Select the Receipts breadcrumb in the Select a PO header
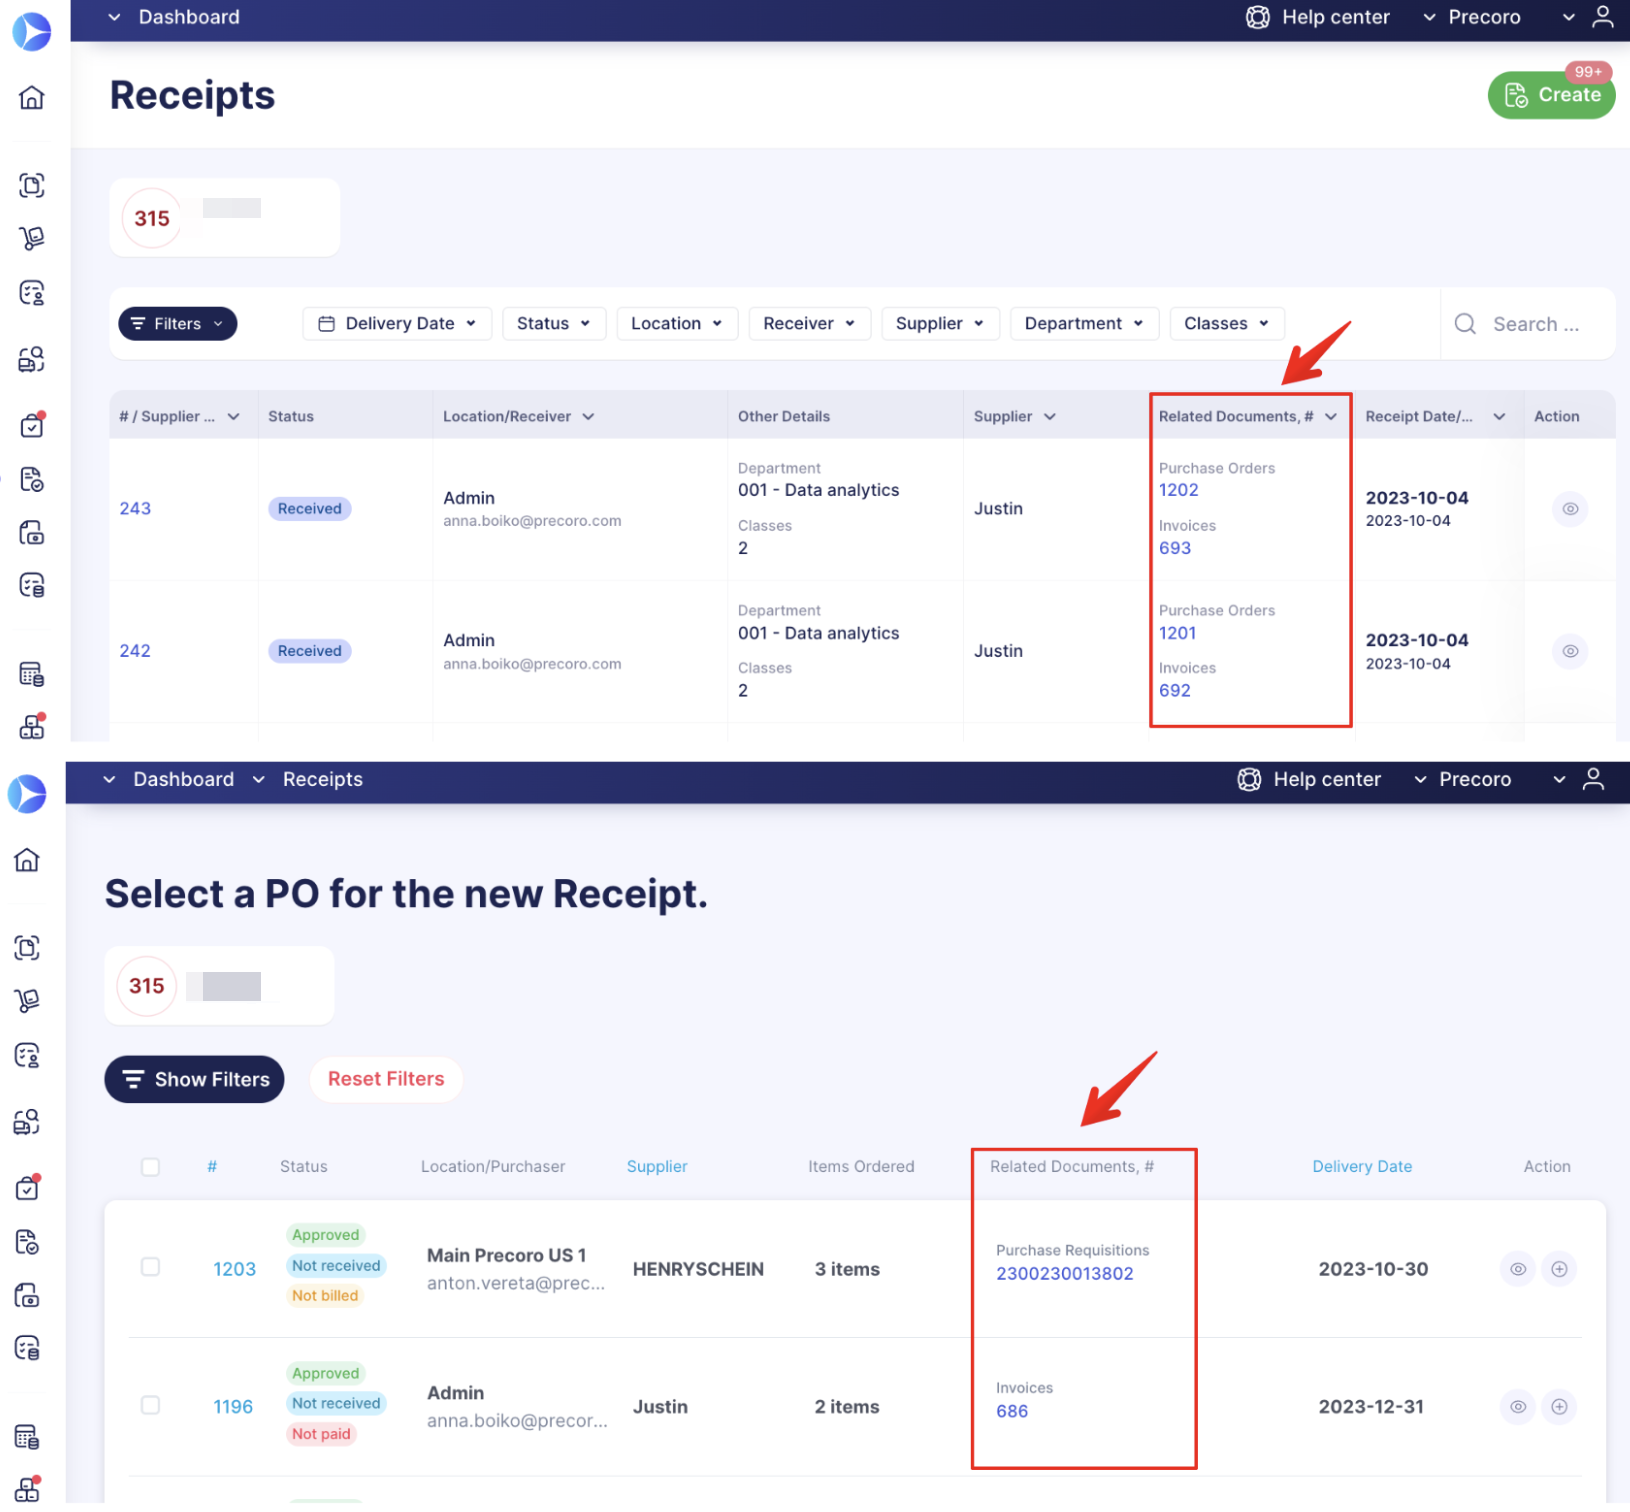1630x1512 pixels. (x=322, y=779)
